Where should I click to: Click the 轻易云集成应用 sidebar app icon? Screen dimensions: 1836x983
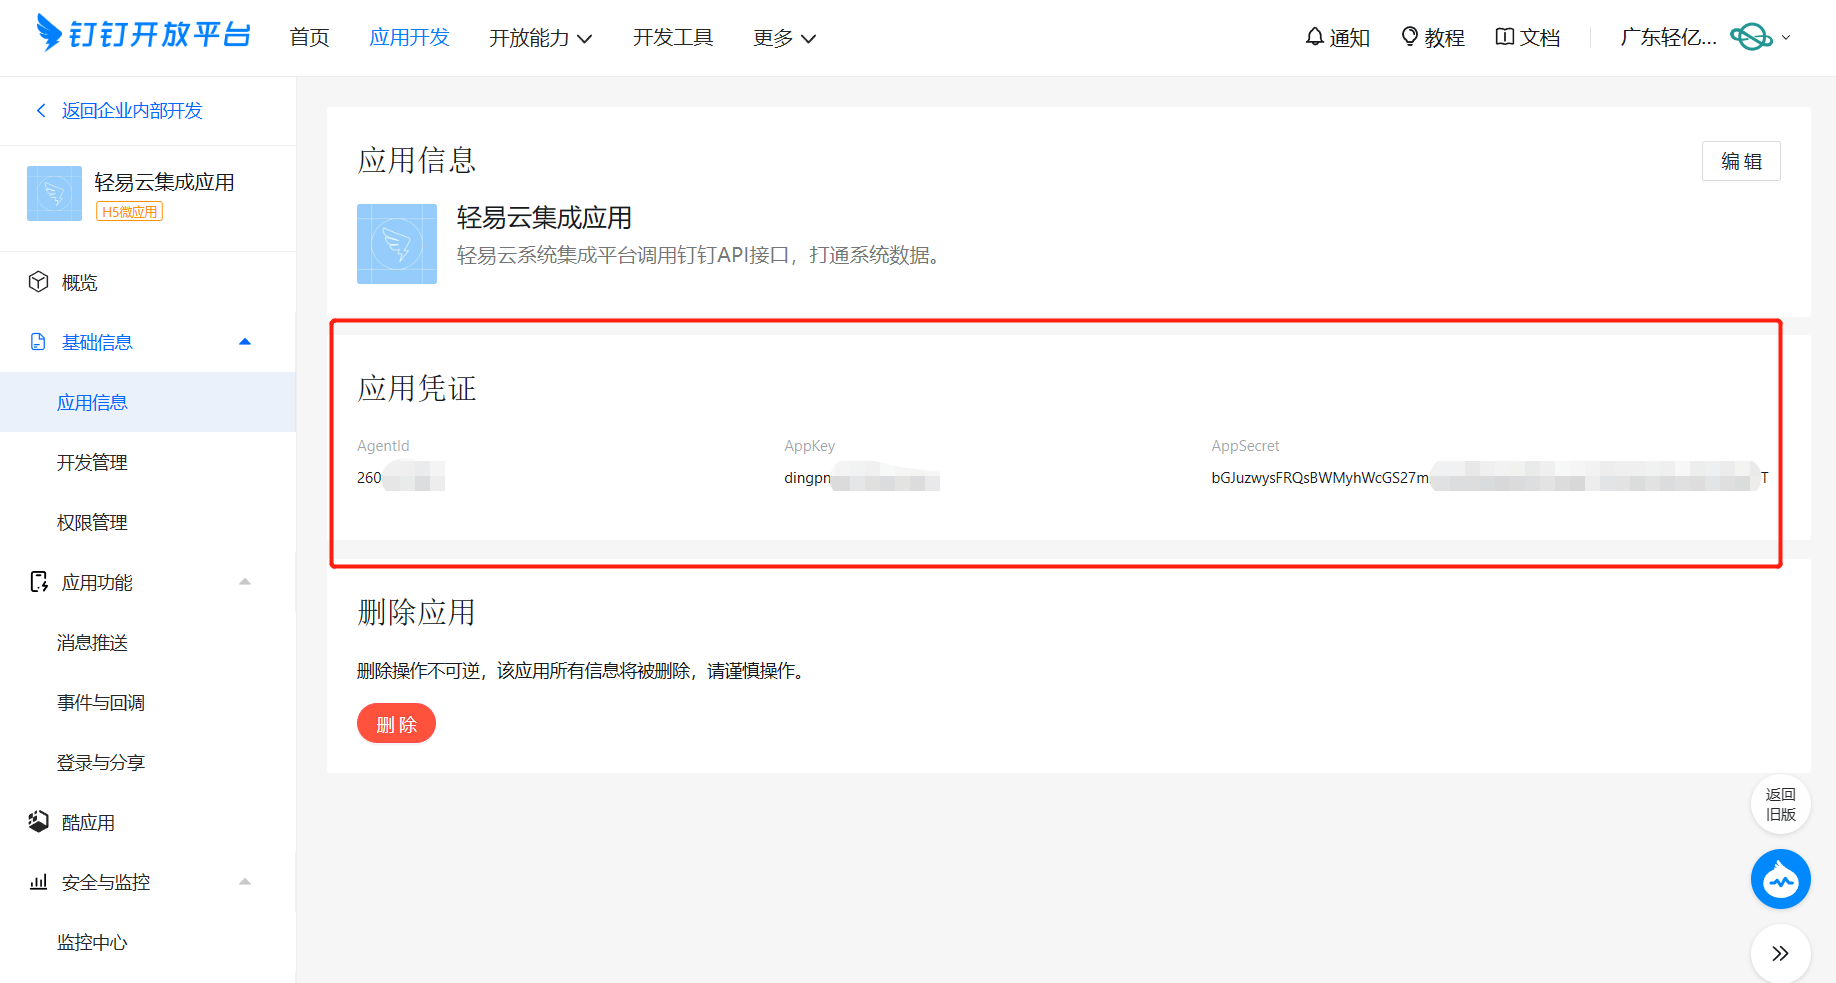(x=54, y=193)
